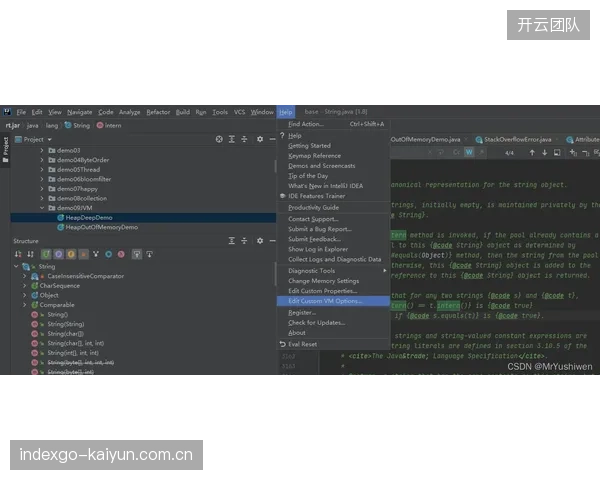Screen dimensions: 600x480
Task: Select String(char[], int, int) constructor in Structure
Action: 76,343
